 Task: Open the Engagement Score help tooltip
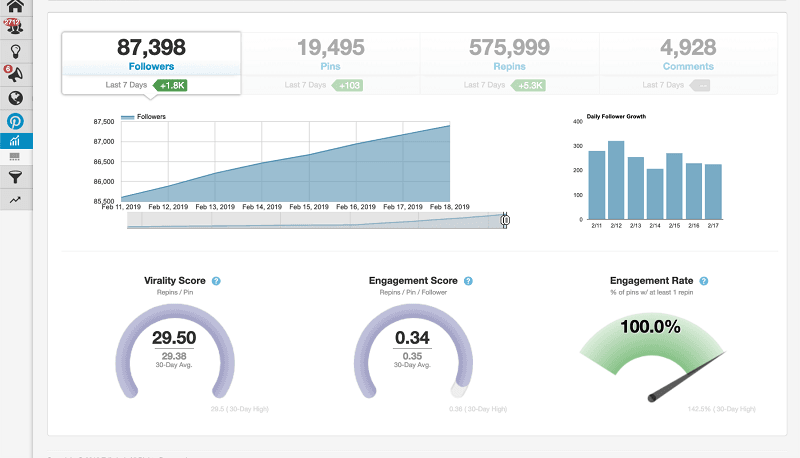tap(468, 282)
